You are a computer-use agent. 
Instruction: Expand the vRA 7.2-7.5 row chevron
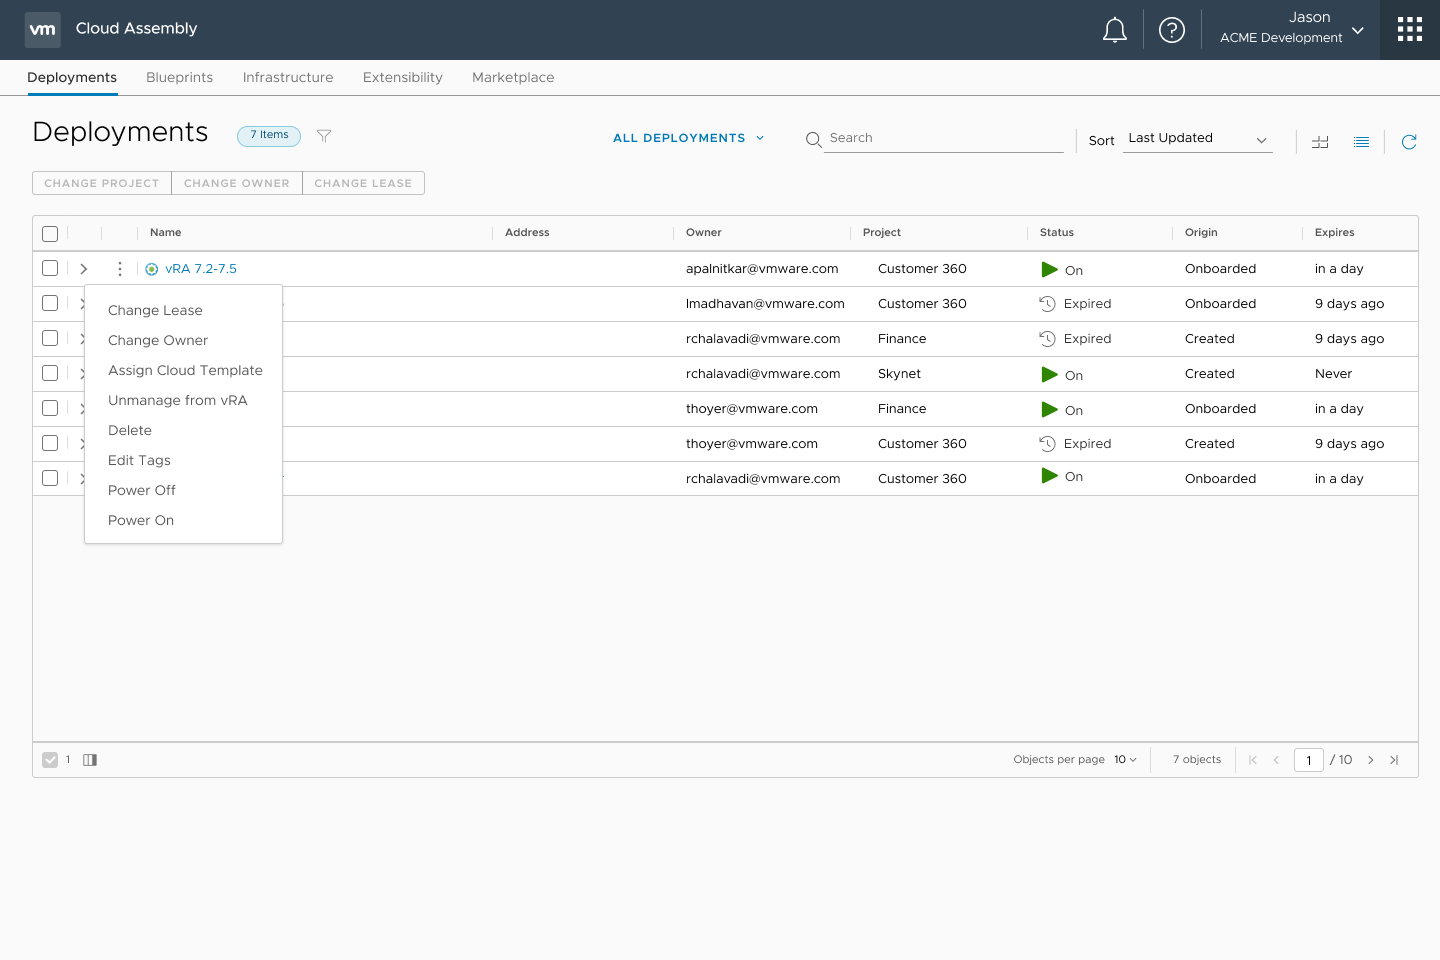tap(84, 269)
